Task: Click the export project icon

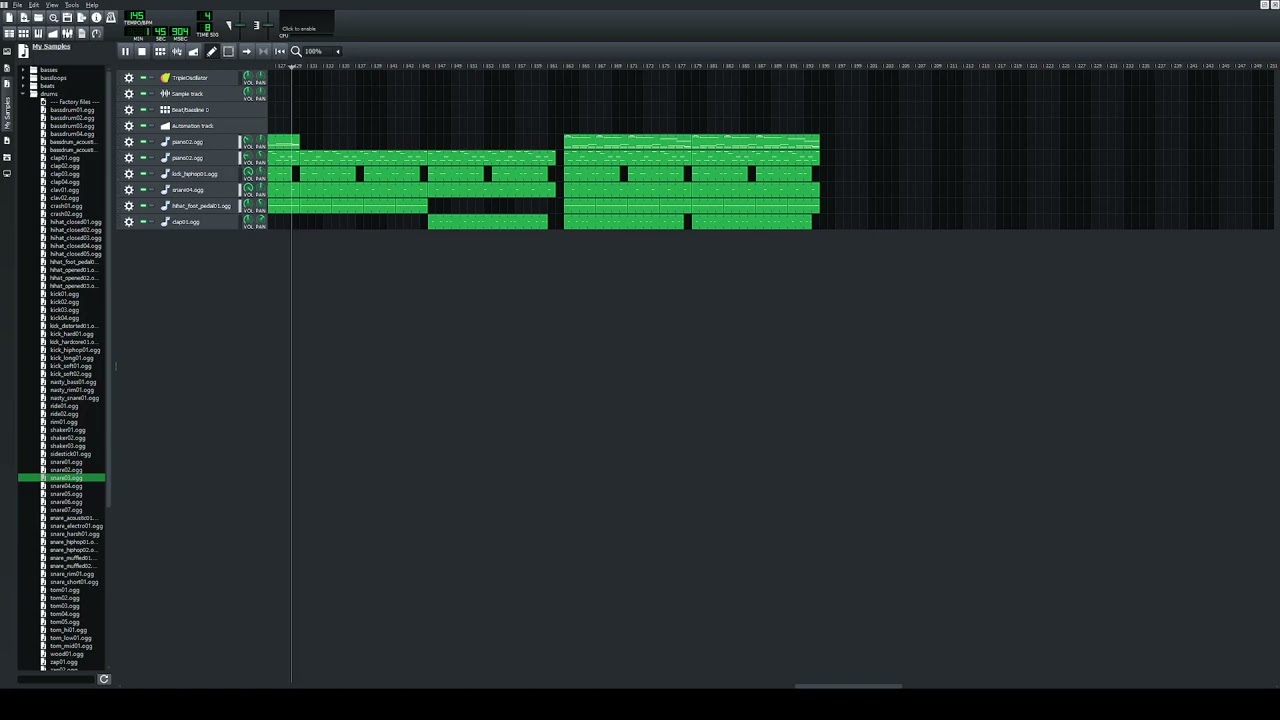Action: tap(82, 18)
